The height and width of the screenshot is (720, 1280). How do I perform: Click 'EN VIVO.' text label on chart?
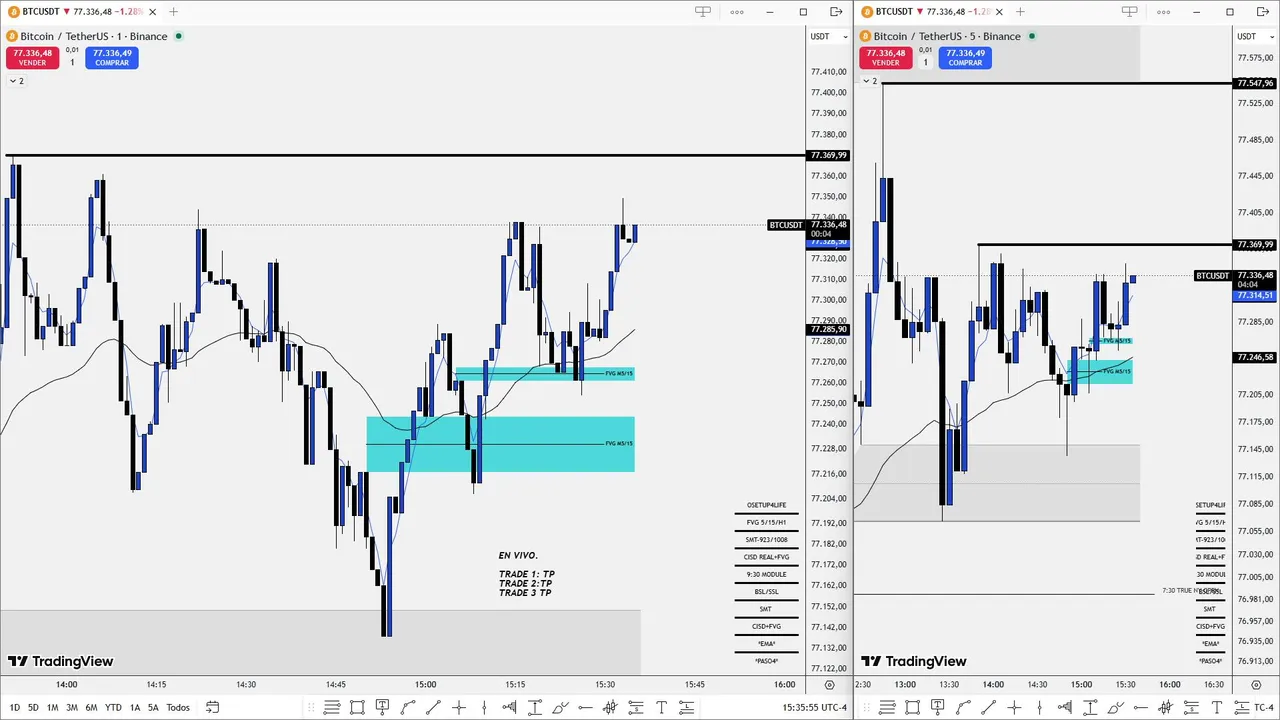click(518, 555)
